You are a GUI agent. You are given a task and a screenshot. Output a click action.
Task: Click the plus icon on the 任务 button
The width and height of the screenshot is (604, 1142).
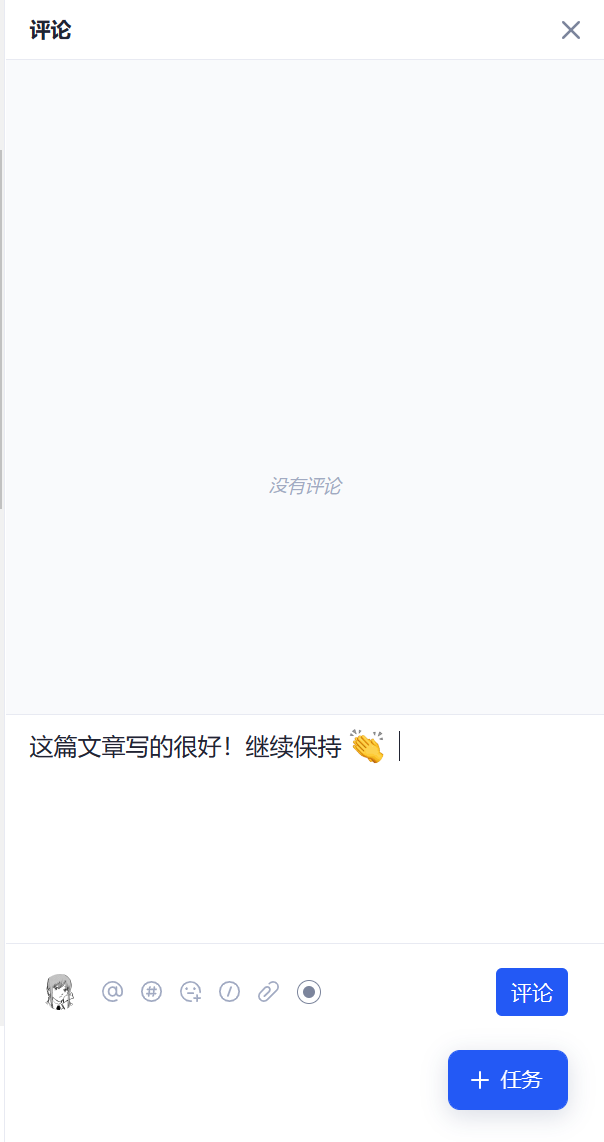click(479, 1080)
